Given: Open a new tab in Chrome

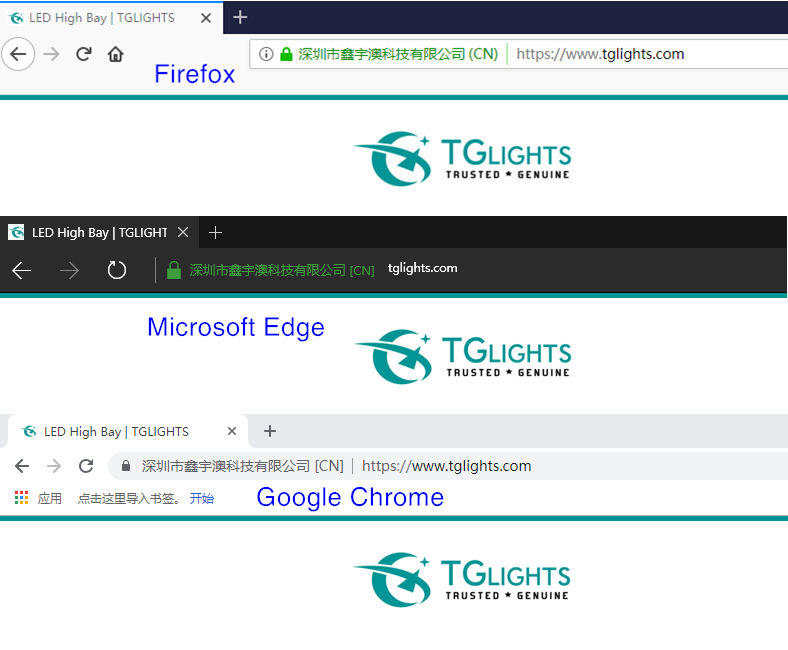Looking at the screenshot, I should pos(270,431).
